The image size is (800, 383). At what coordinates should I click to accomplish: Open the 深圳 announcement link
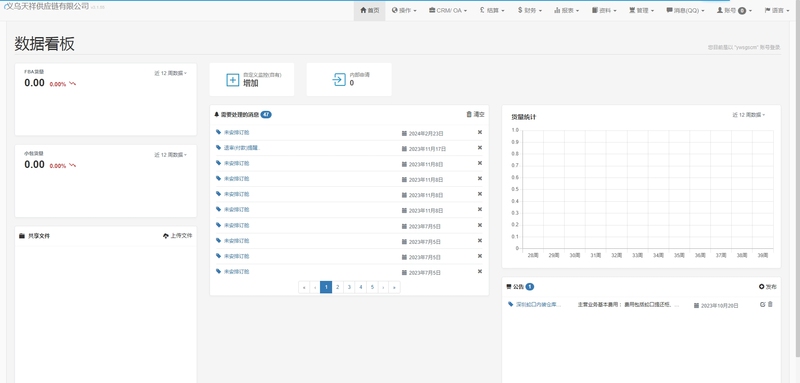pos(538,304)
